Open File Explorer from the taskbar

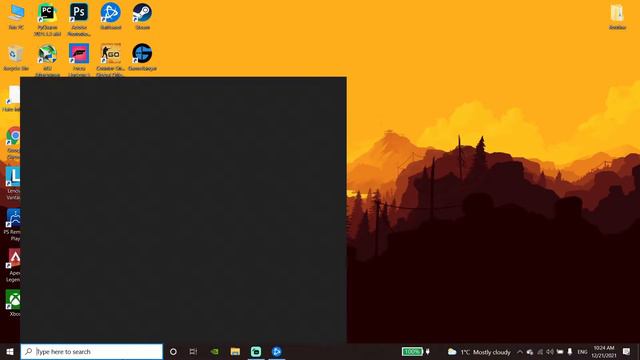[x=235, y=351]
